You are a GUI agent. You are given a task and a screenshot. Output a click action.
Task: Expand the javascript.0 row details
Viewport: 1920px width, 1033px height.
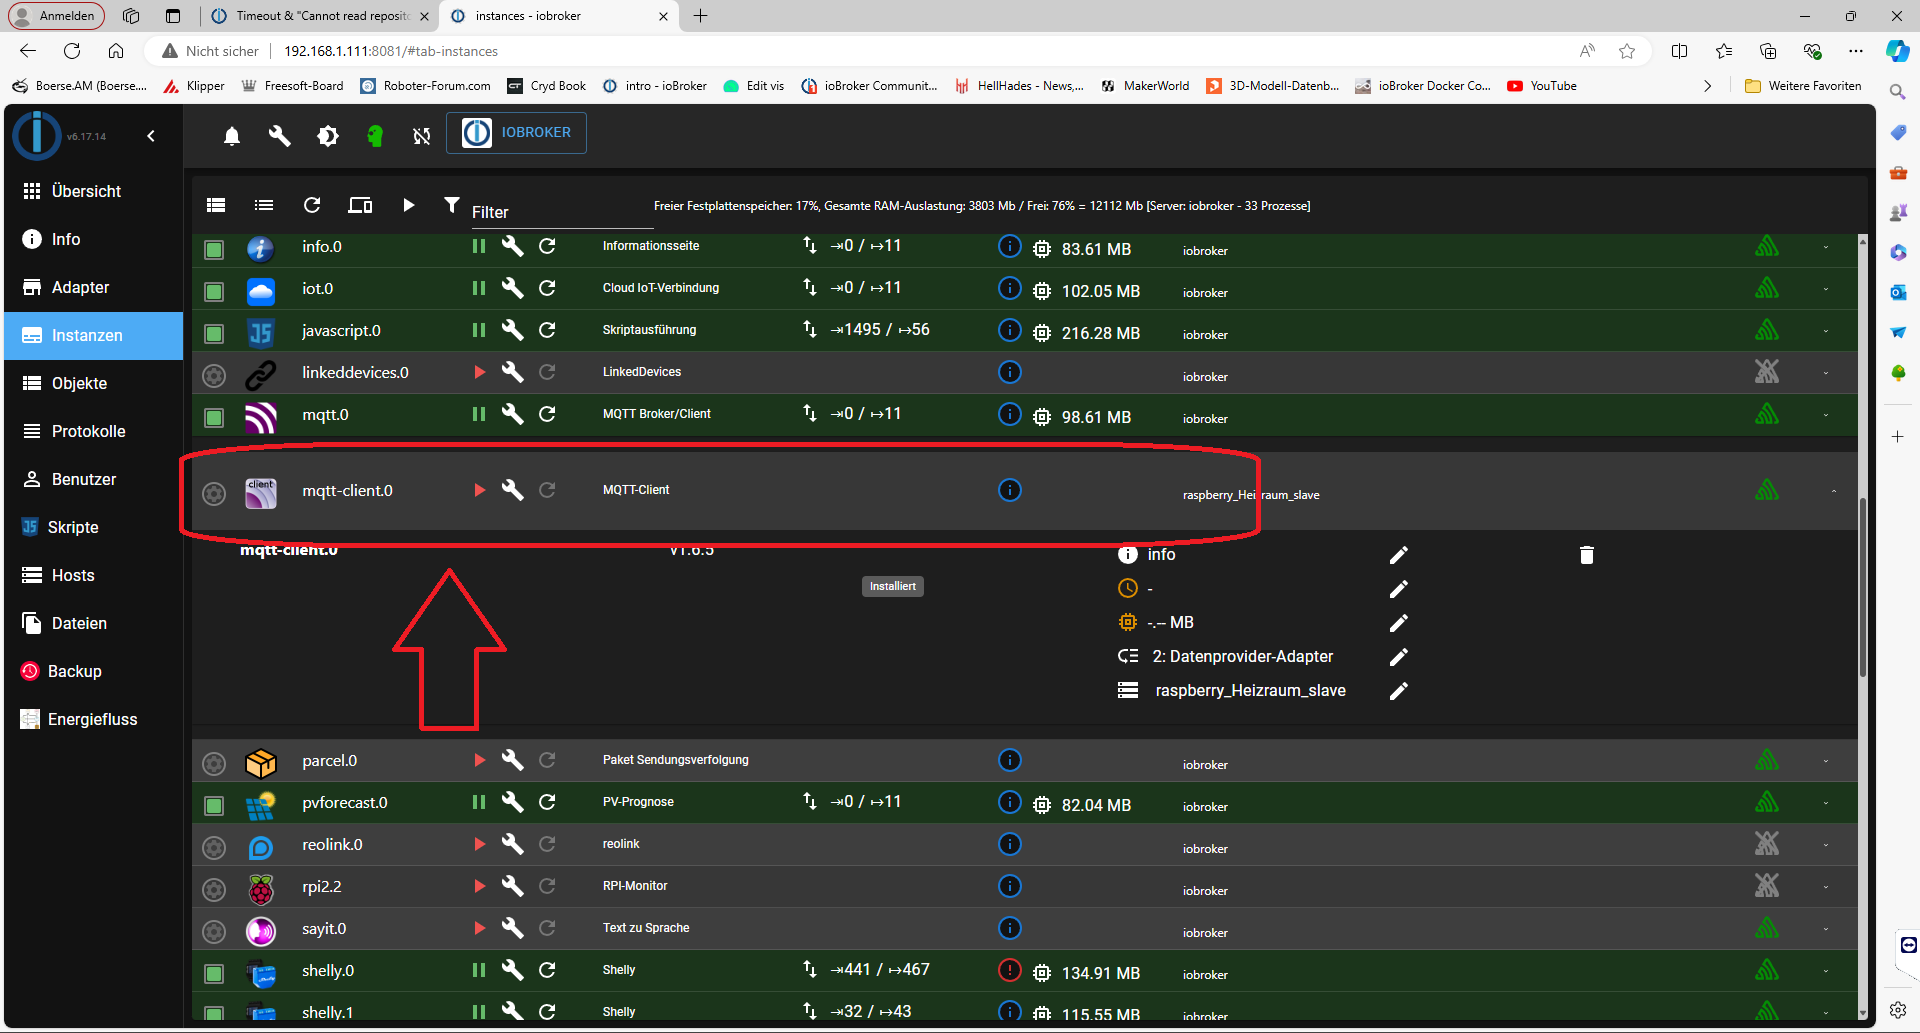1826,331
